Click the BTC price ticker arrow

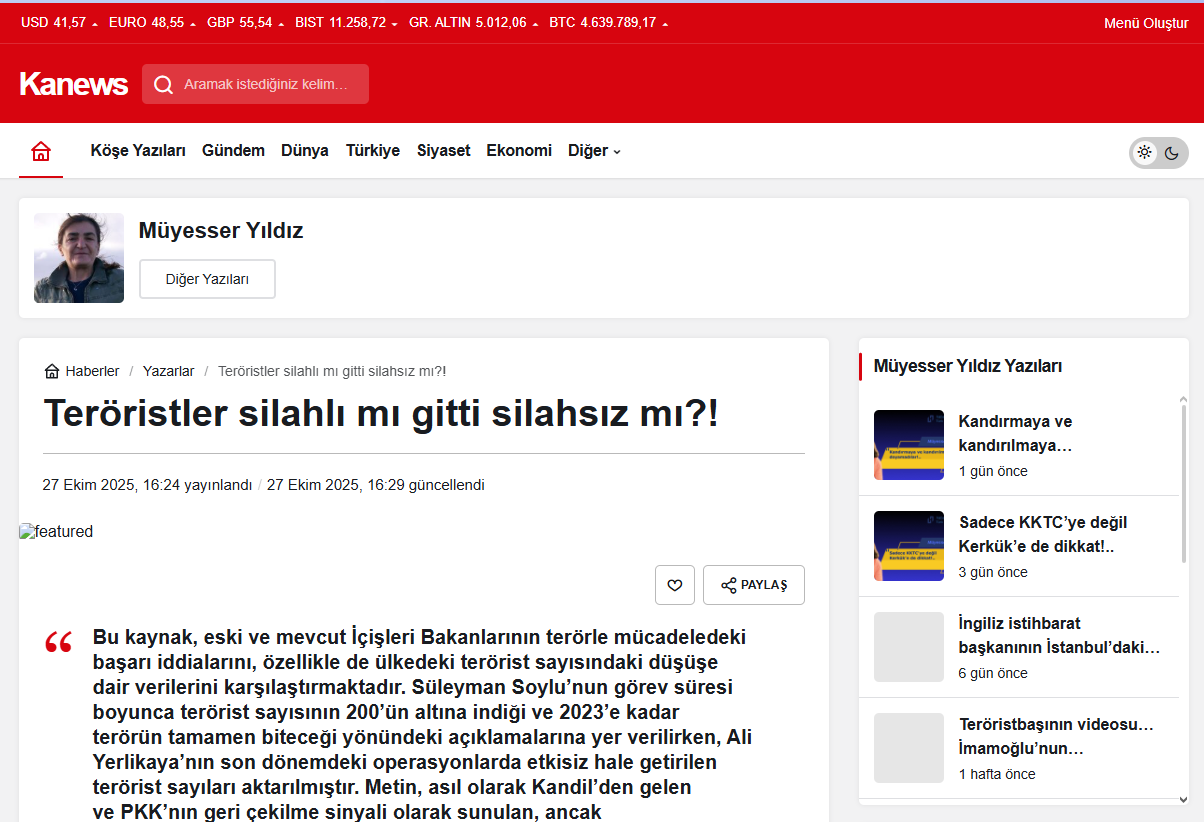point(665,23)
